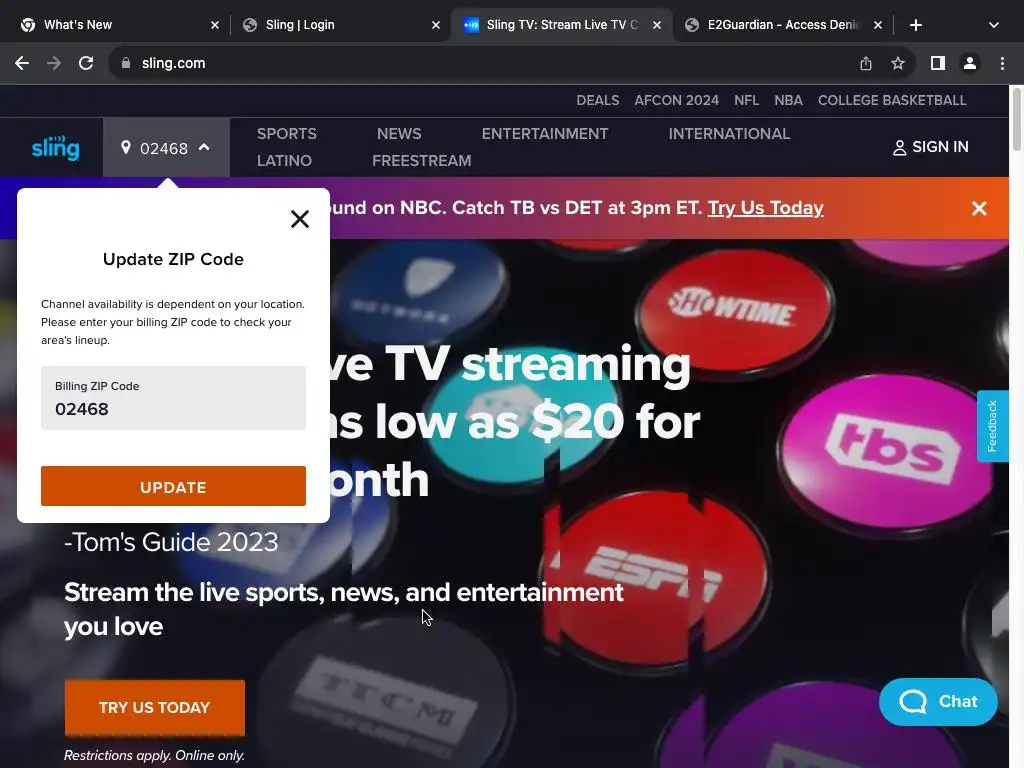
Task: Close the Sling TV: Stream Live TV tab
Action: pos(657,25)
